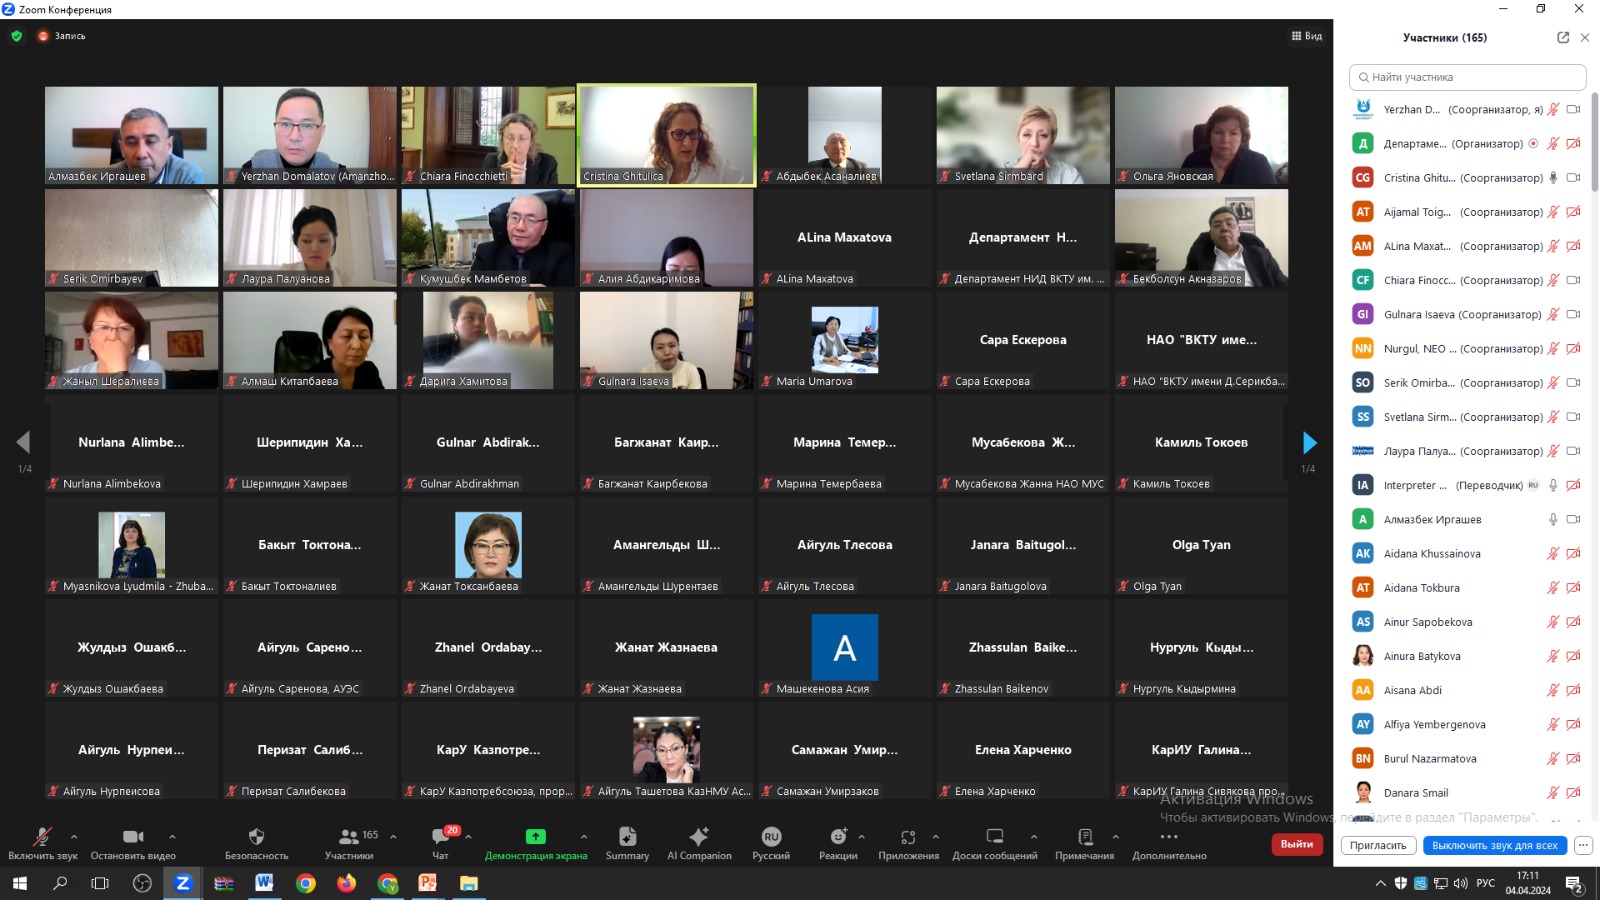This screenshot has height=900, width=1600.
Task: Click the Invite (Пригласить) button
Action: [1378, 845]
